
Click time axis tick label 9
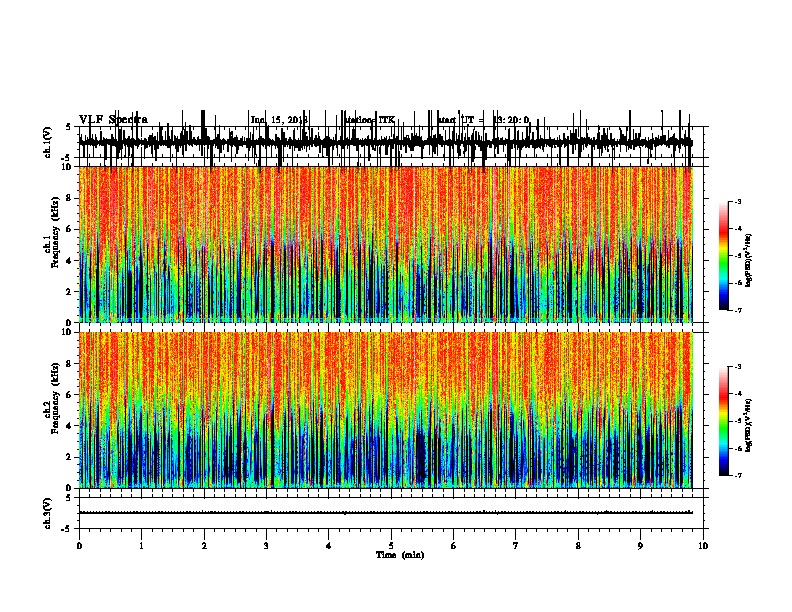(x=640, y=546)
